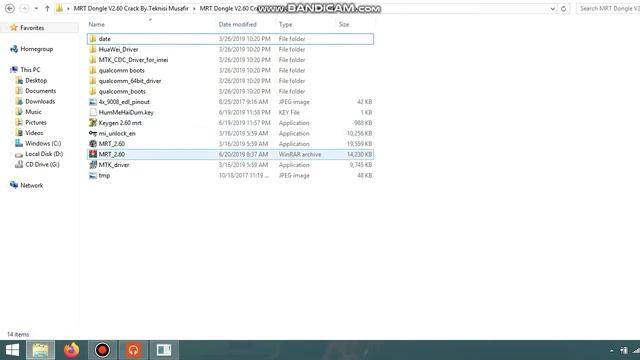Click the 'Keygen 2.60 mrt' file name
The width and height of the screenshot is (640, 360).
[120, 123]
